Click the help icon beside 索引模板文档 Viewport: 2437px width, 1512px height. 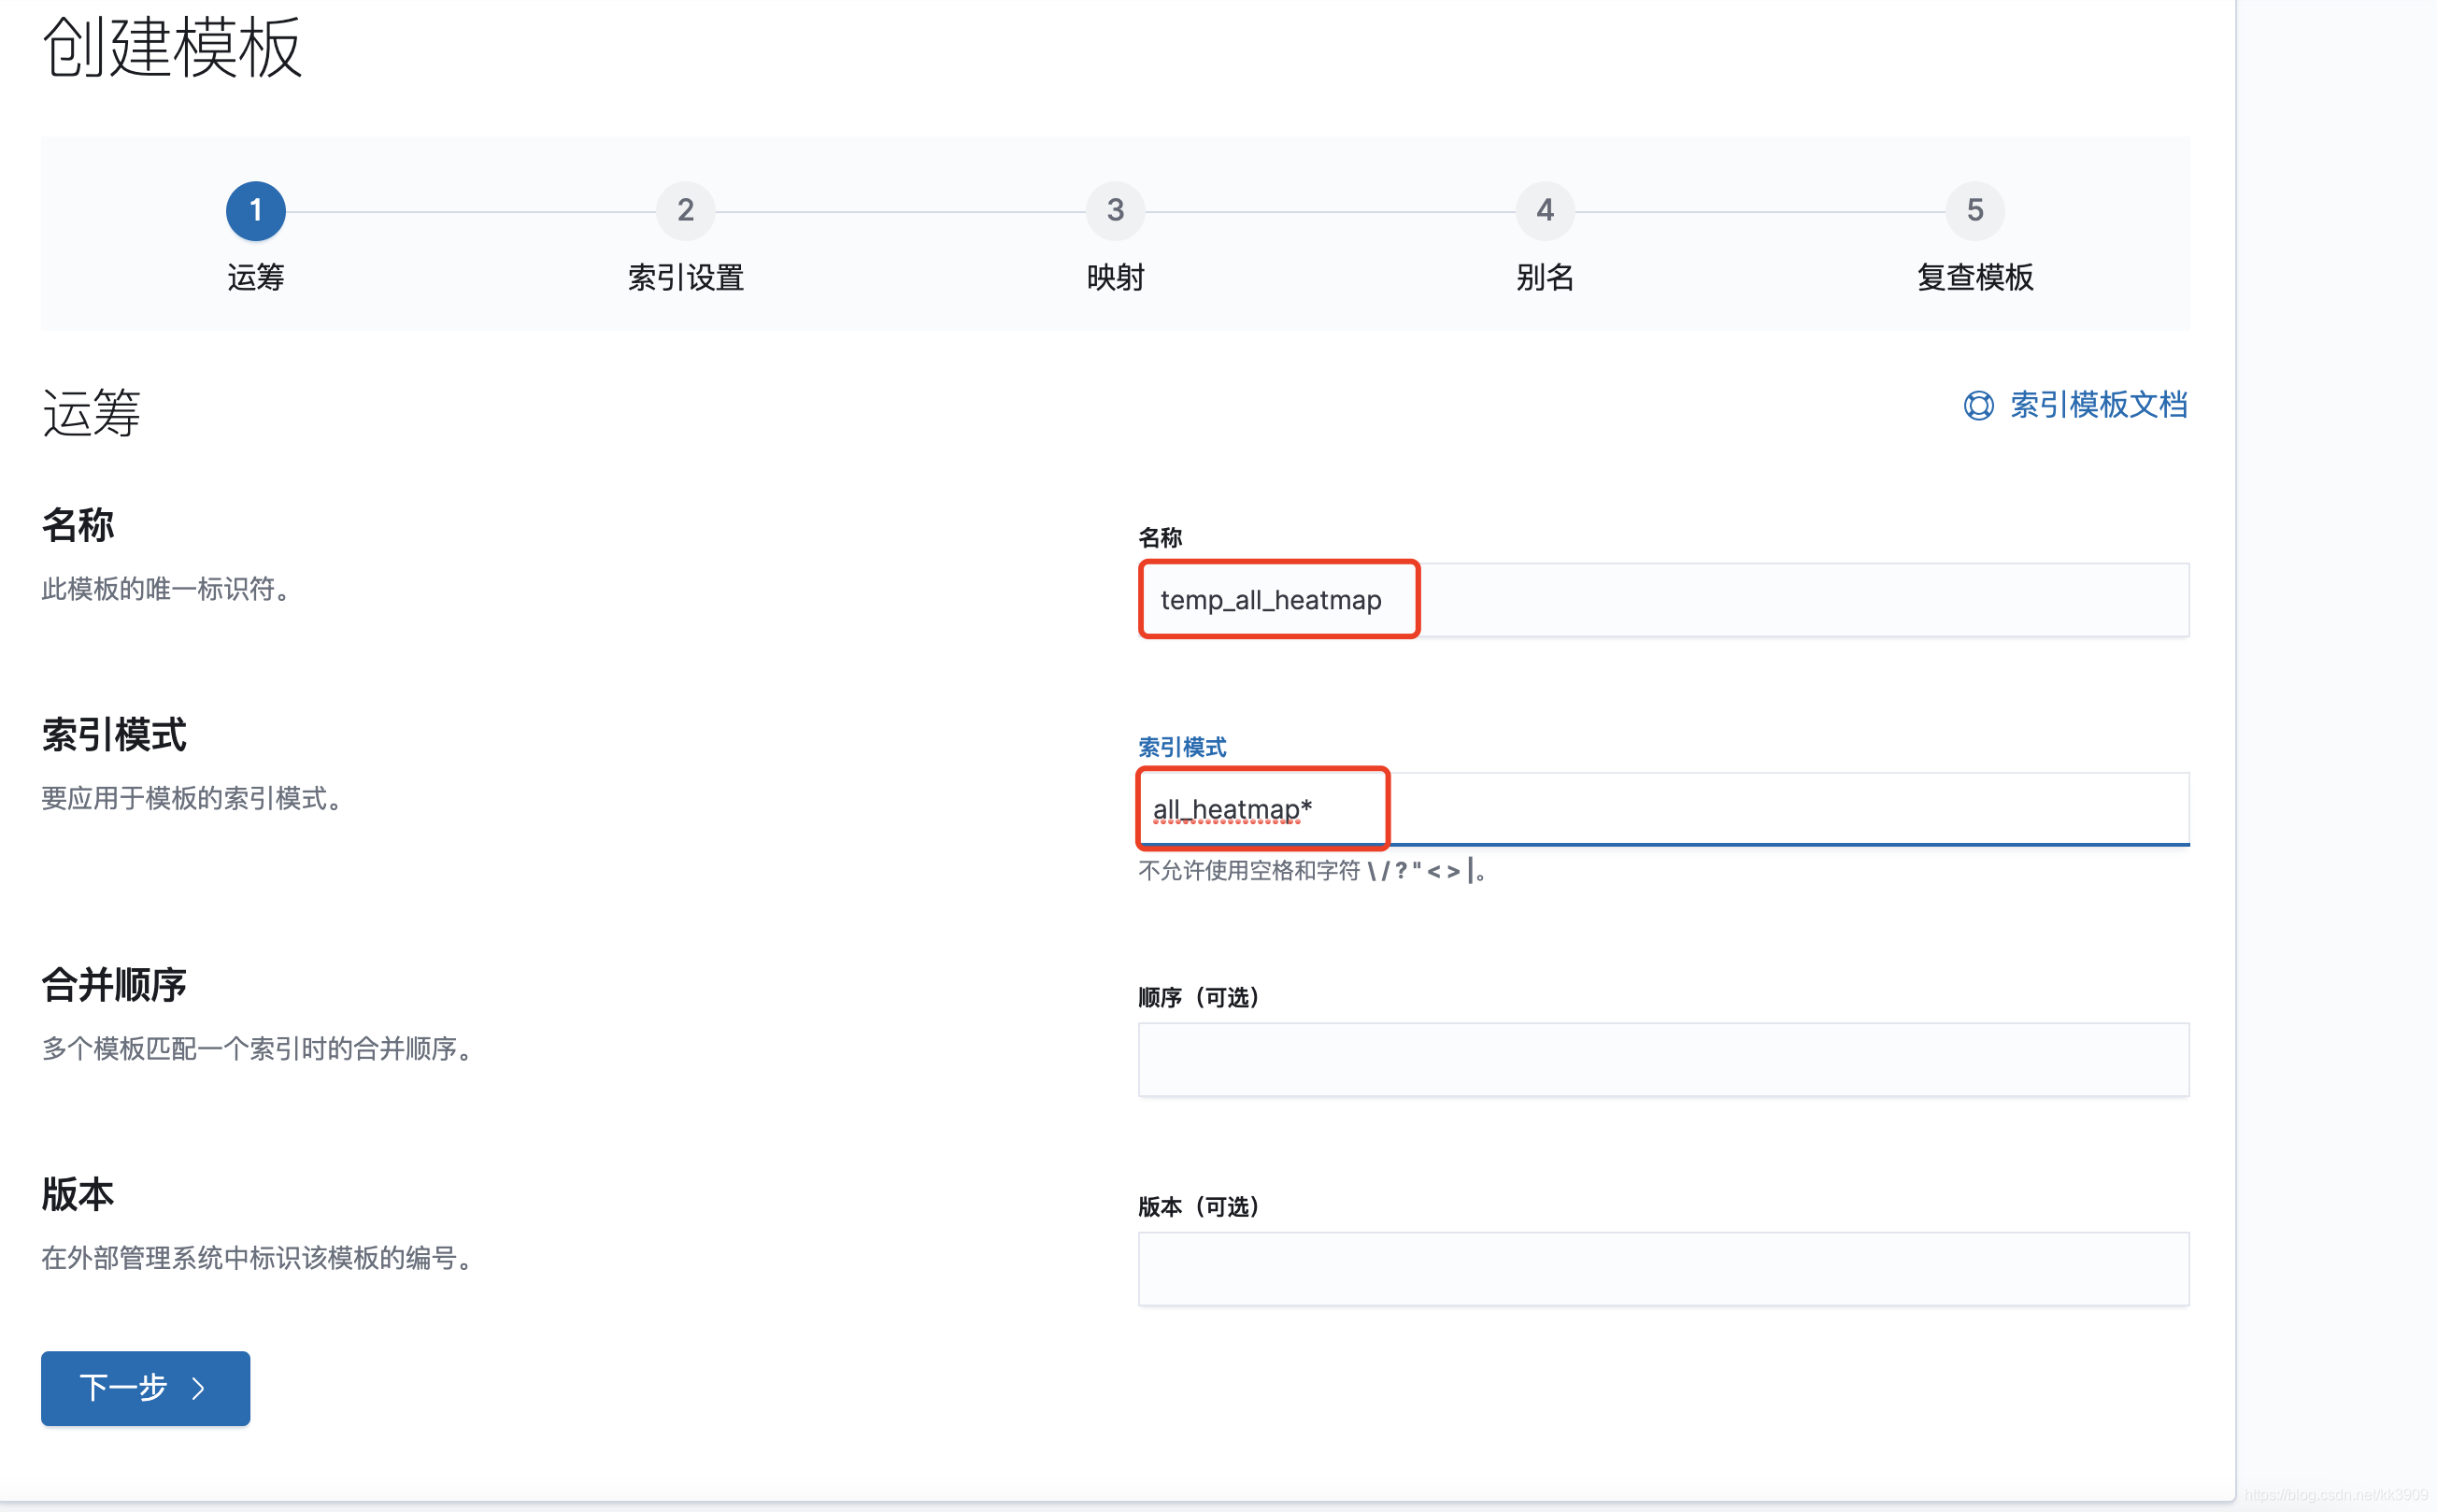(x=1977, y=405)
